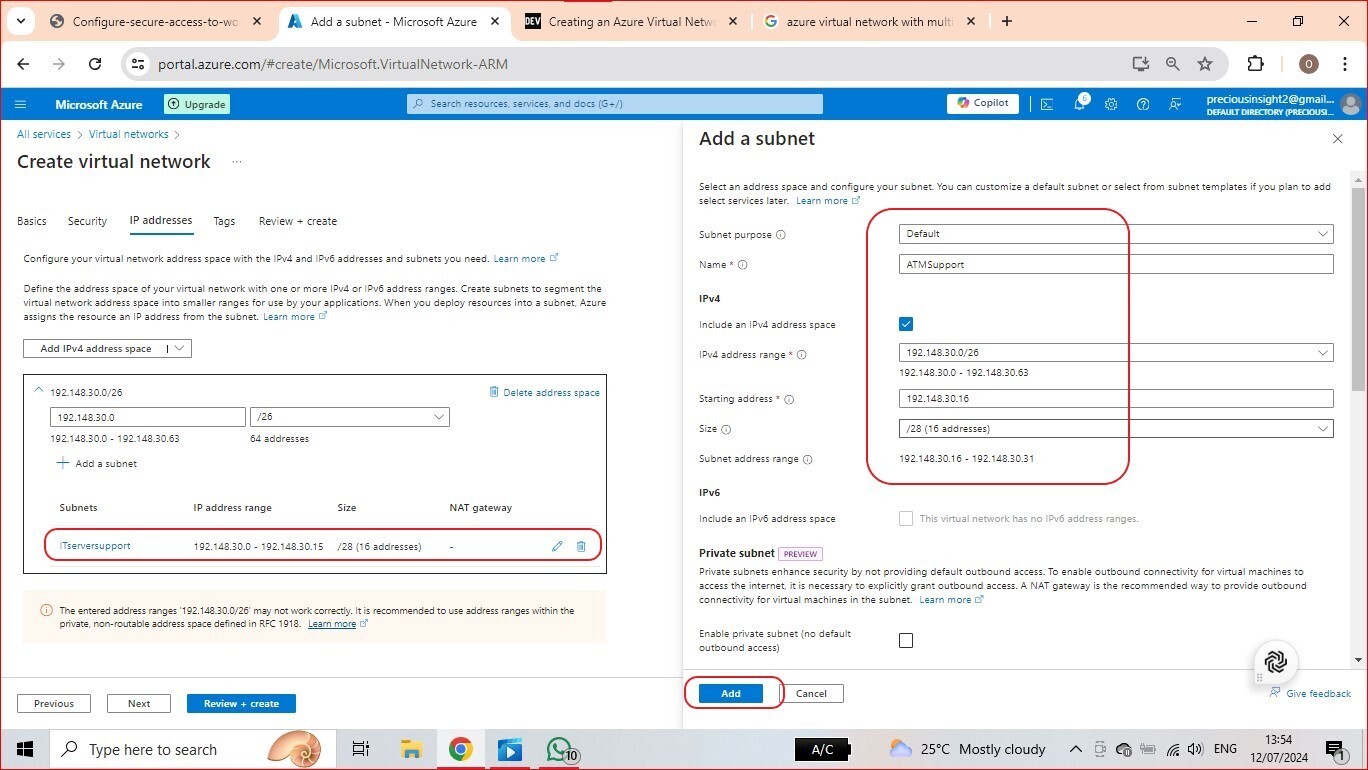The height and width of the screenshot is (770, 1368).
Task: Open Windows Start menu
Action: (24, 750)
